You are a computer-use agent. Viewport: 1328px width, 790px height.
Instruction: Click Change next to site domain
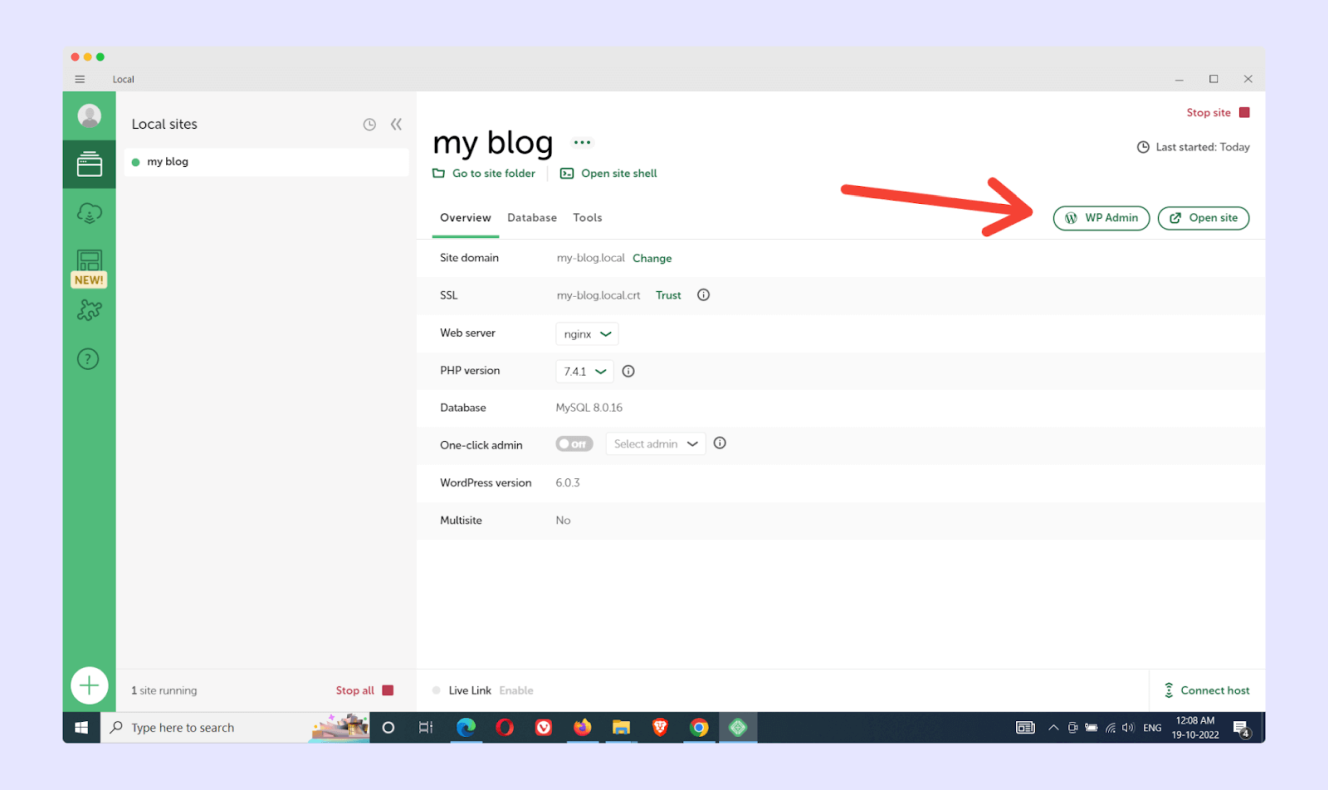[652, 258]
